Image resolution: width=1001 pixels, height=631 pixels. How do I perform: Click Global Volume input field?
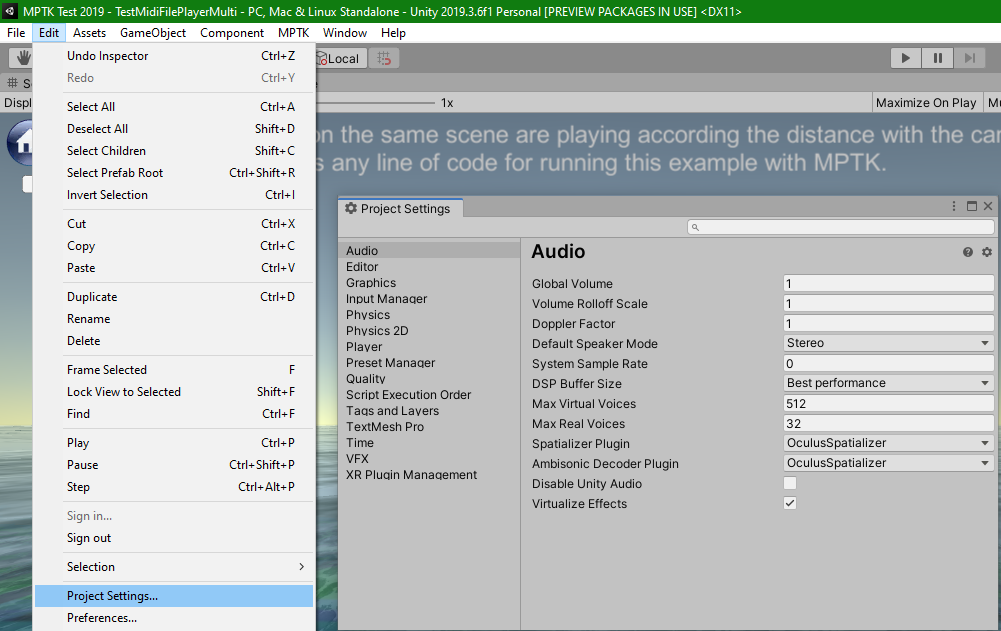pyautogui.click(x=888, y=283)
